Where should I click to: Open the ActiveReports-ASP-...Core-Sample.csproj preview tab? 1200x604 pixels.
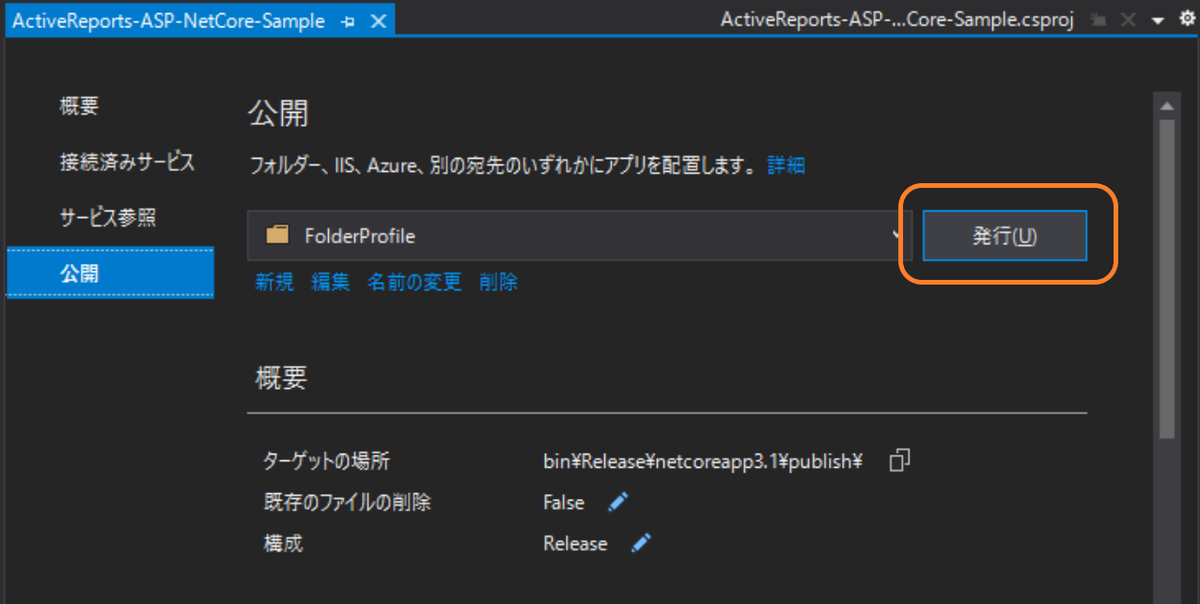tap(897, 21)
